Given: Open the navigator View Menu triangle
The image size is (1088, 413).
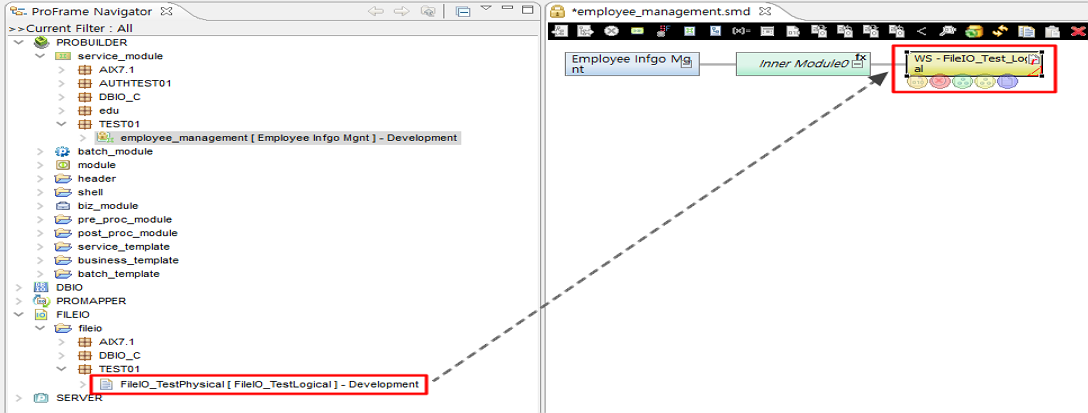Looking at the screenshot, I should click(x=486, y=8).
